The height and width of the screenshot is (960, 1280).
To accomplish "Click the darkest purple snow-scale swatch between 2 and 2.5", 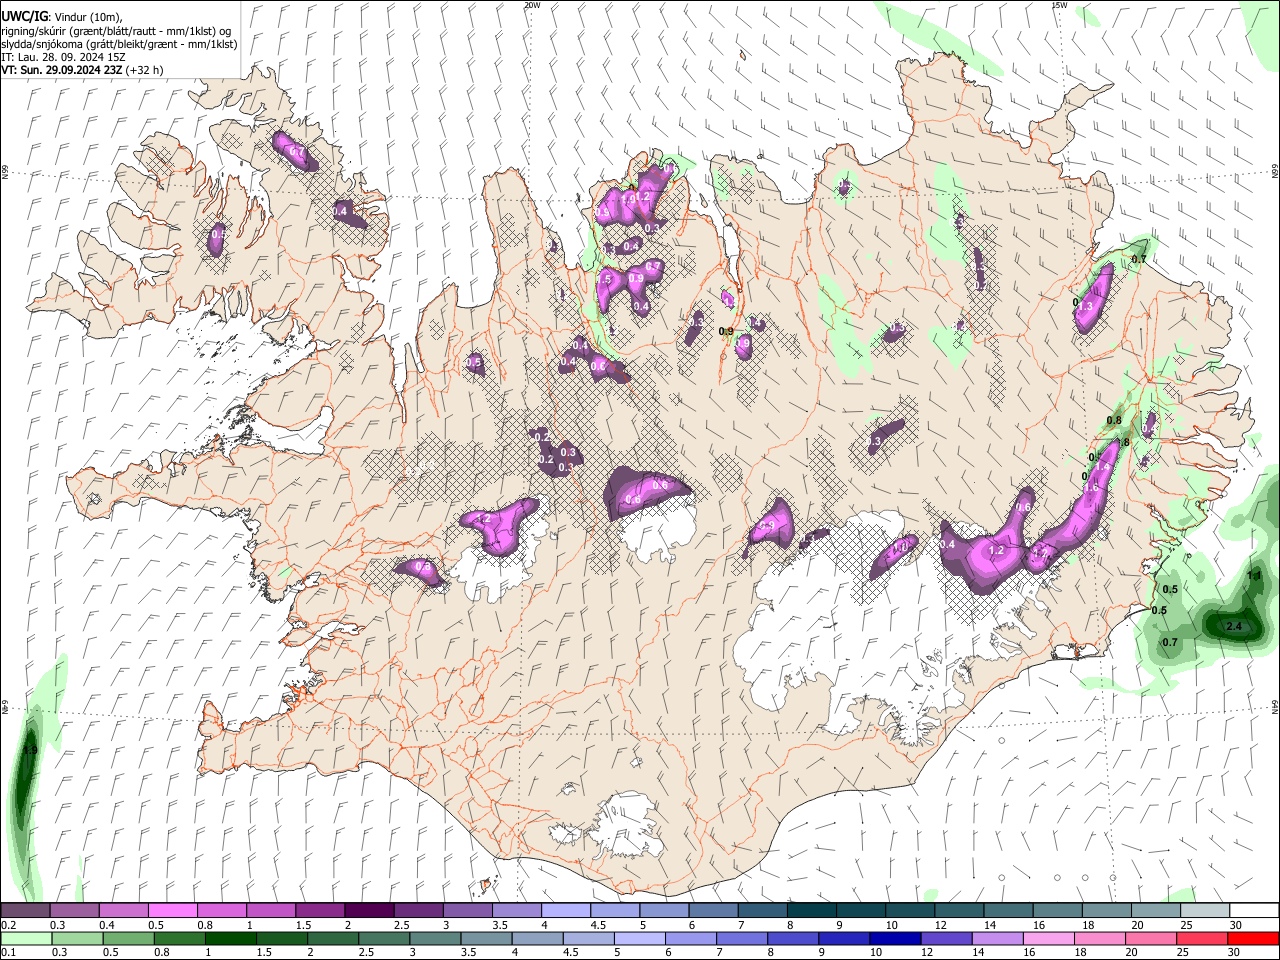I will pyautogui.click(x=368, y=911).
